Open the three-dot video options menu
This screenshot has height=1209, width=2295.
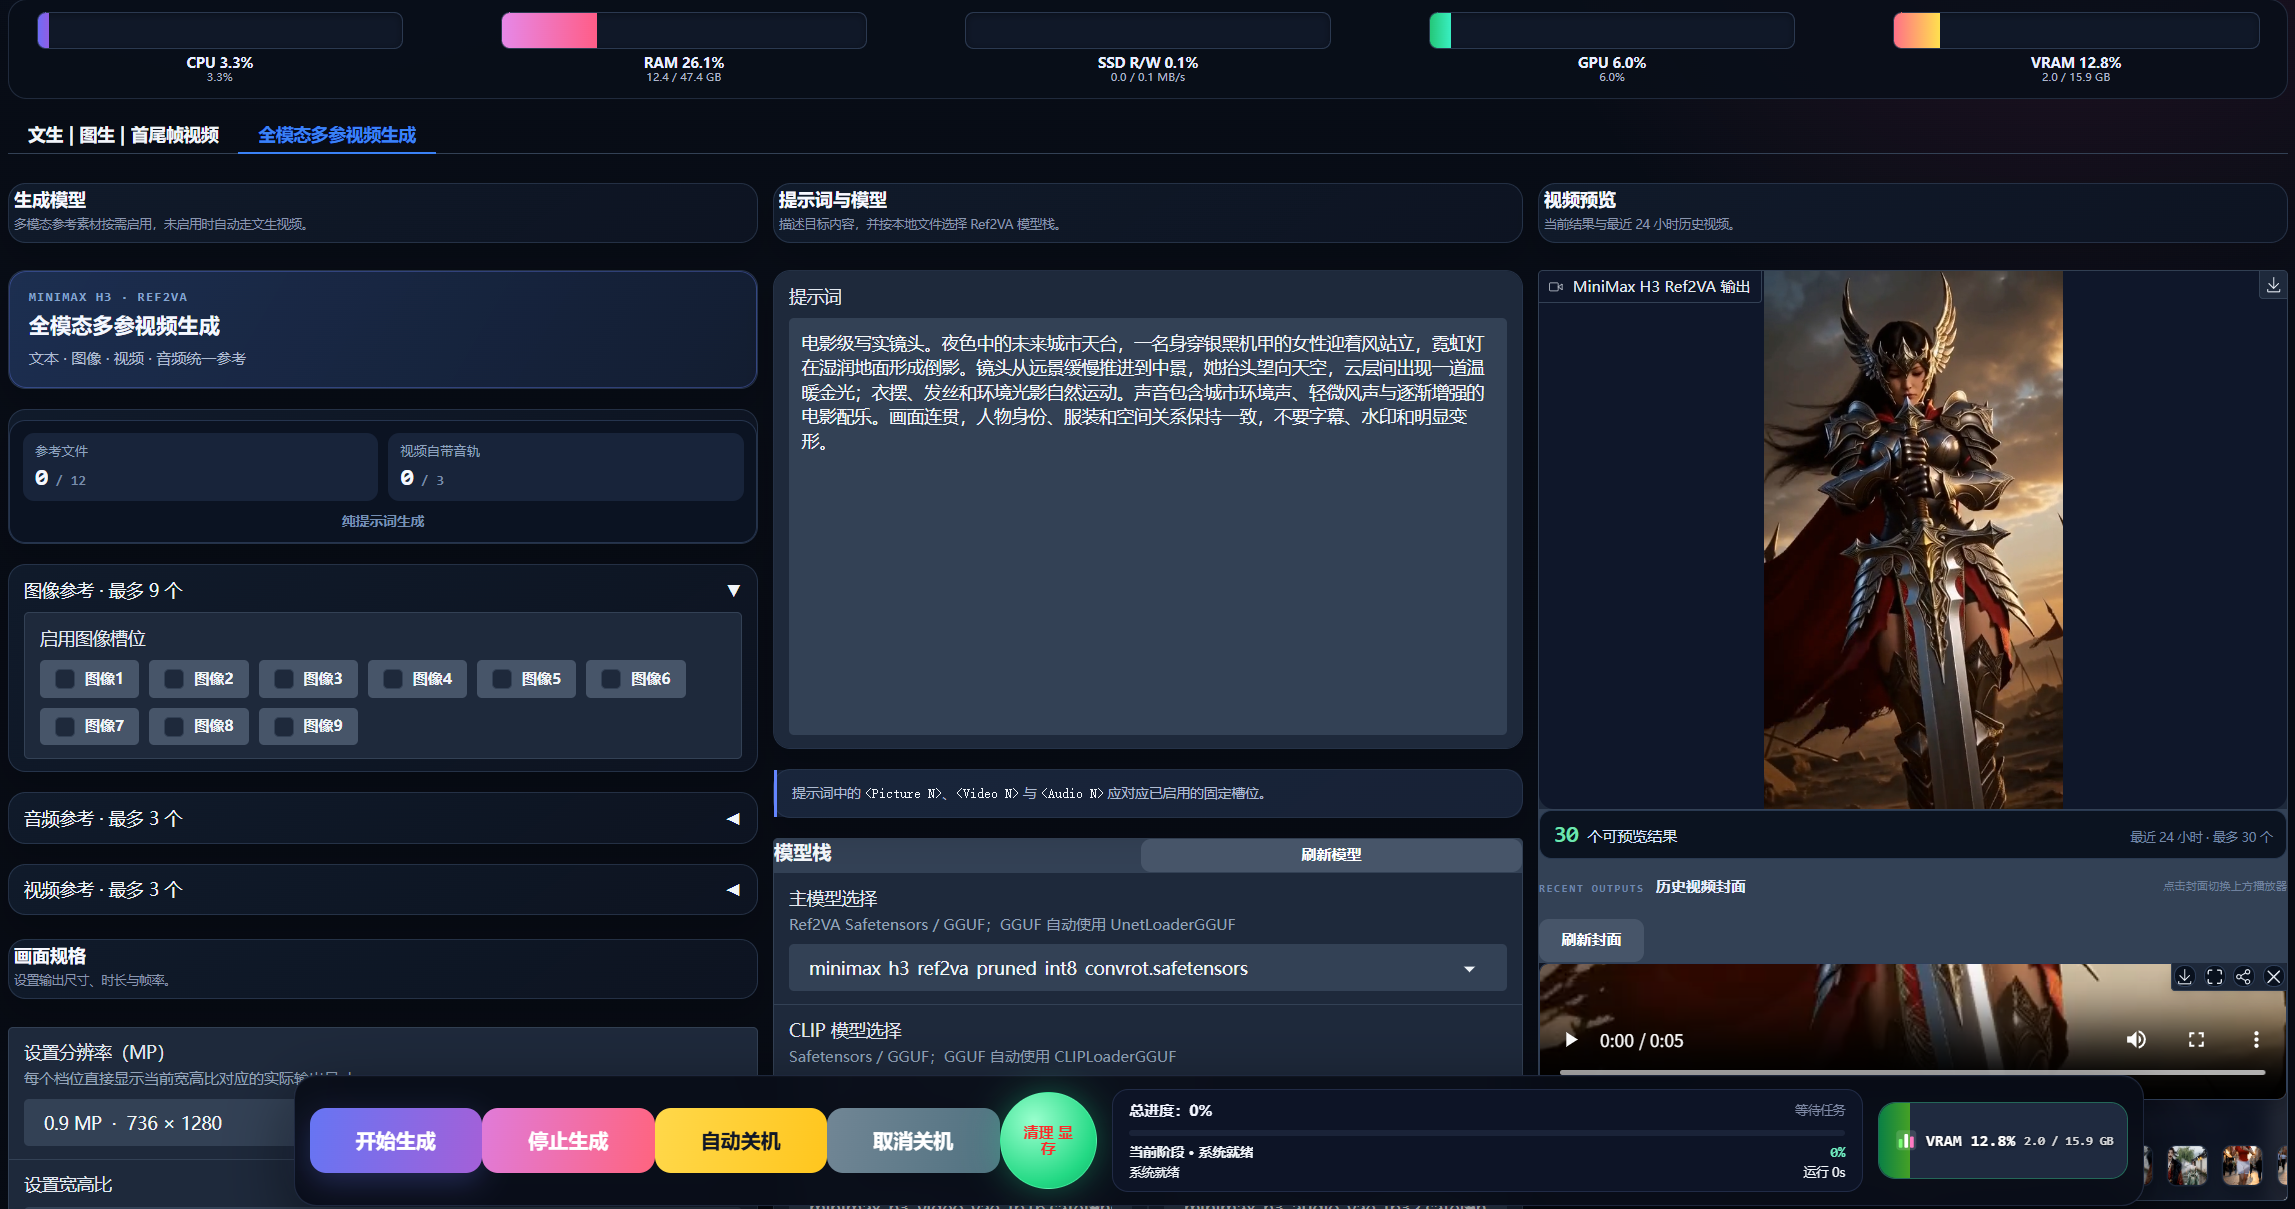(x=2256, y=1040)
